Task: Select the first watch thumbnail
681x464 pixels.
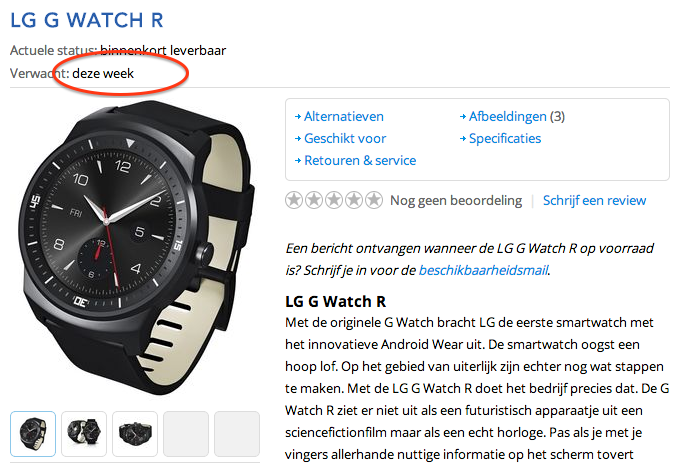Action: (x=33, y=434)
